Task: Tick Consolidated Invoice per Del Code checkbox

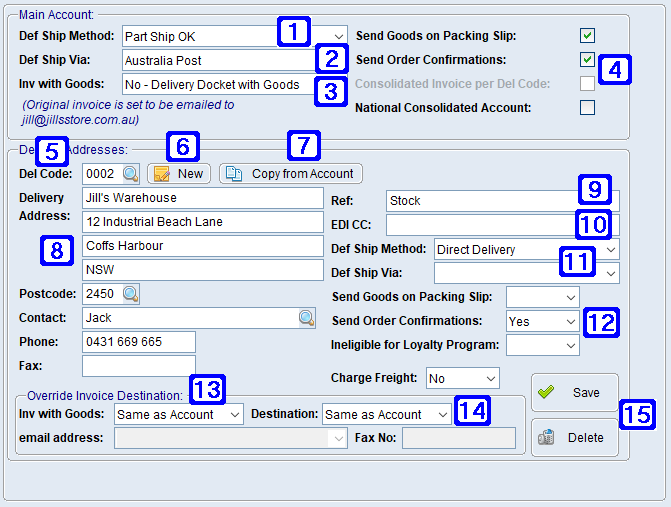Action: point(587,83)
